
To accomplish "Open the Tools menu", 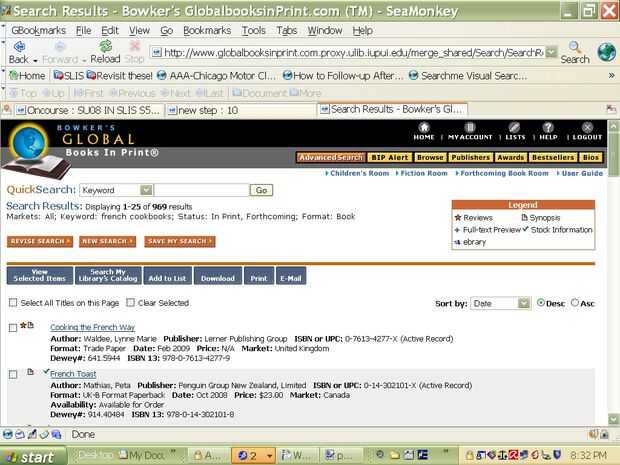I will point(253,30).
